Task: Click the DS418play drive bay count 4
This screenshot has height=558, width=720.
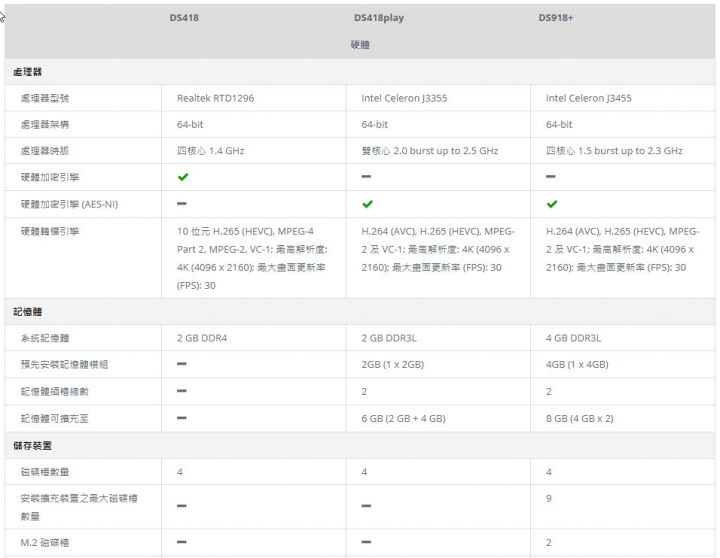Action: [364, 472]
